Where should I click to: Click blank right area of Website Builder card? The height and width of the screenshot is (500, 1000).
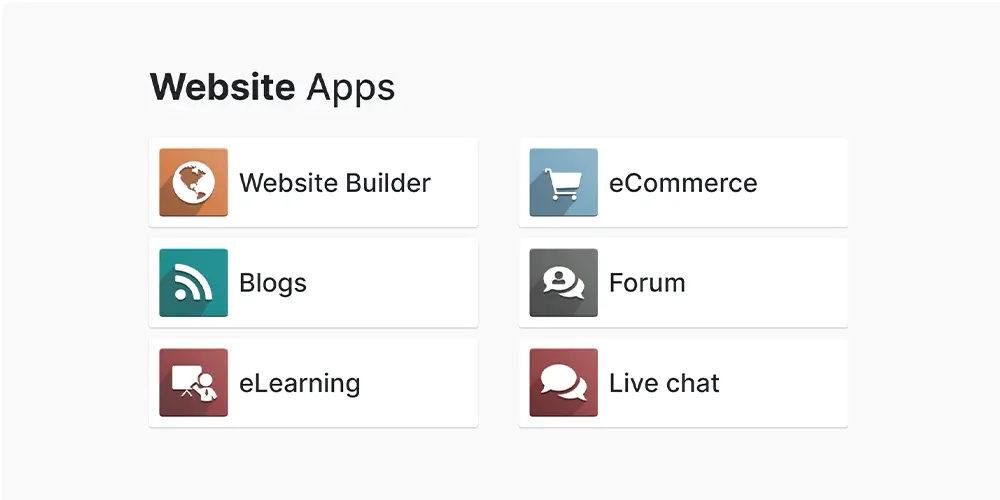coord(455,183)
